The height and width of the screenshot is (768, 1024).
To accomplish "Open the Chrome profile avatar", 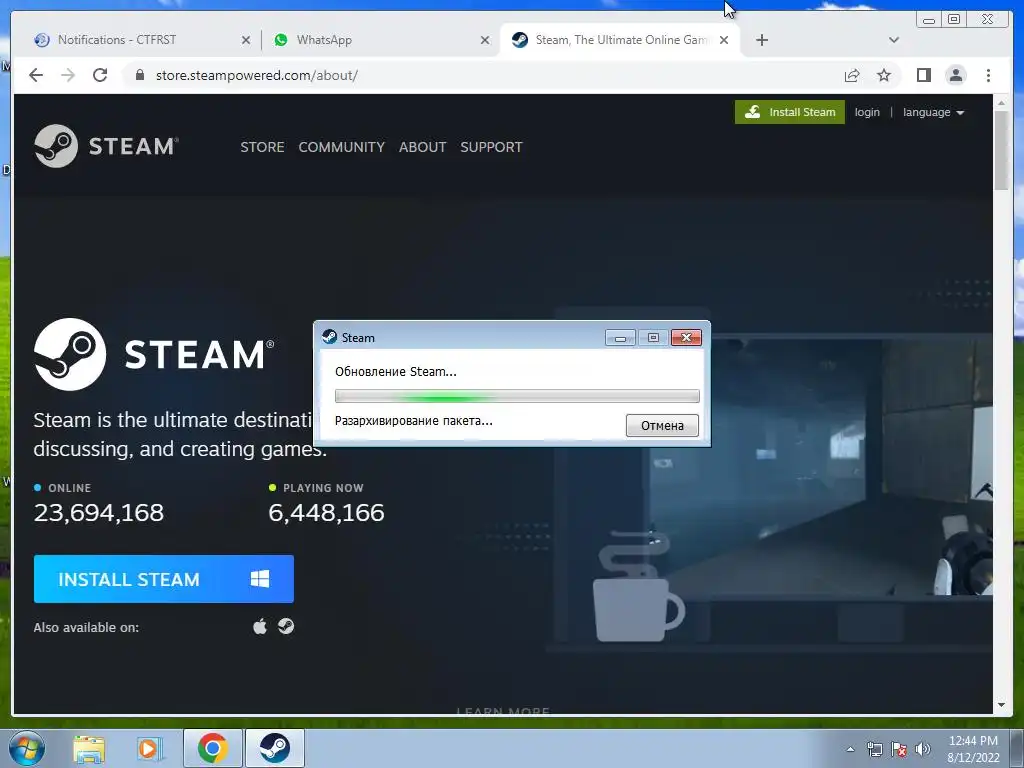I will pyautogui.click(x=956, y=75).
